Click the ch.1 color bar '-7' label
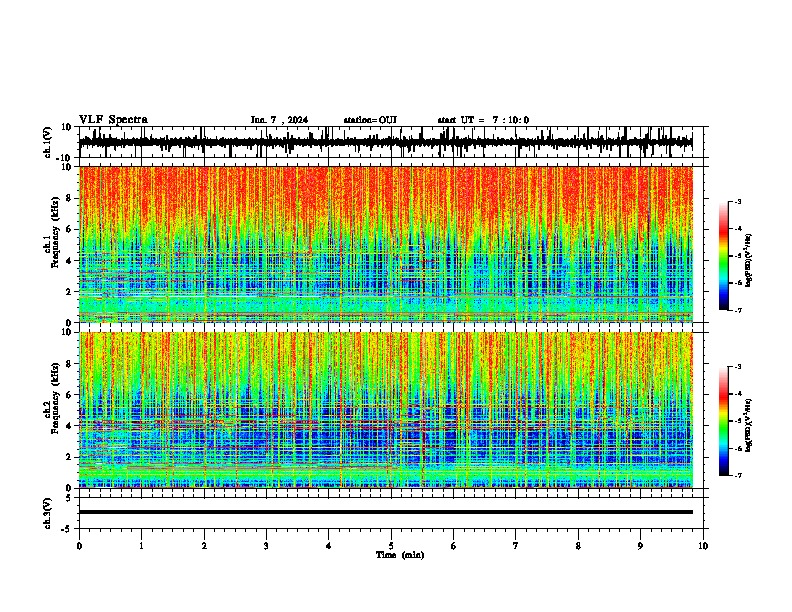The height and width of the screenshot is (612, 792). (x=738, y=310)
